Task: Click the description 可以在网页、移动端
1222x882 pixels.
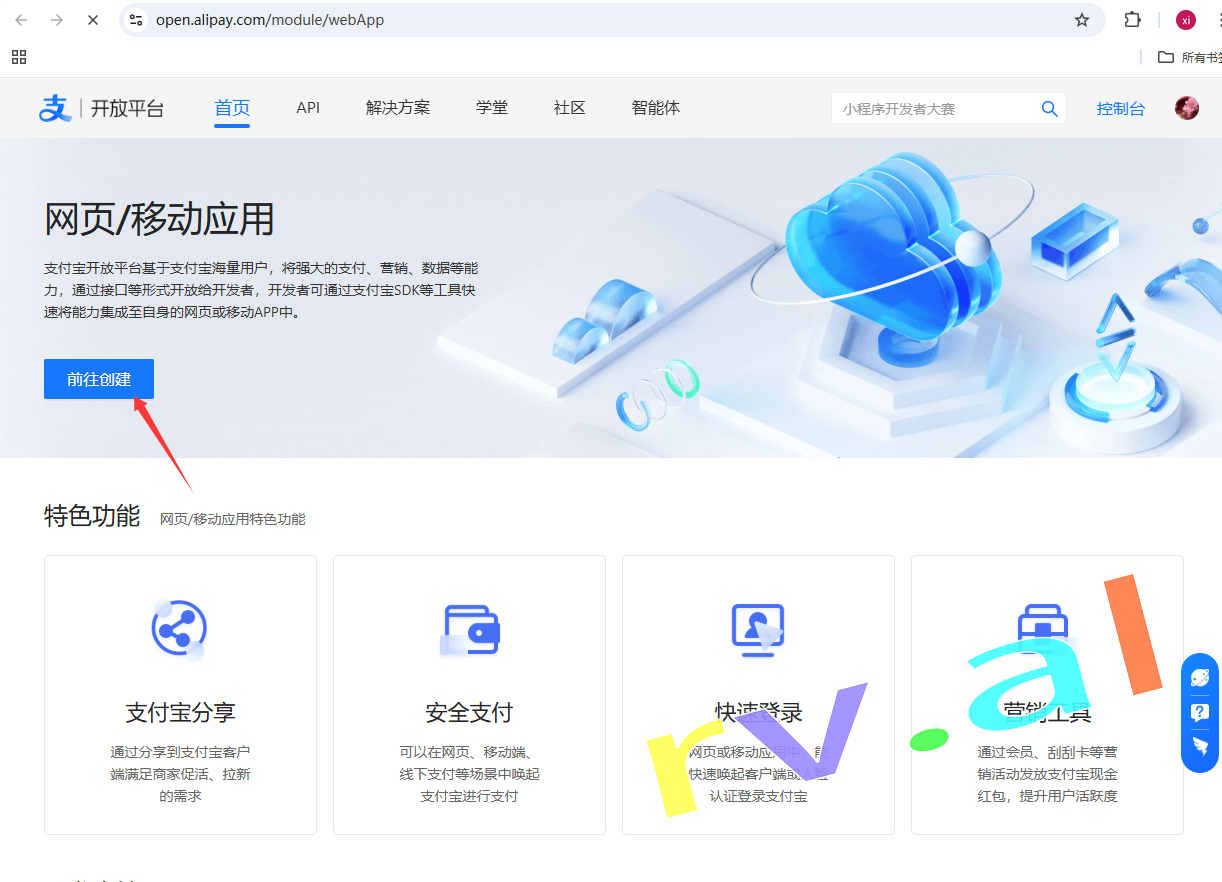Action: tap(469, 774)
